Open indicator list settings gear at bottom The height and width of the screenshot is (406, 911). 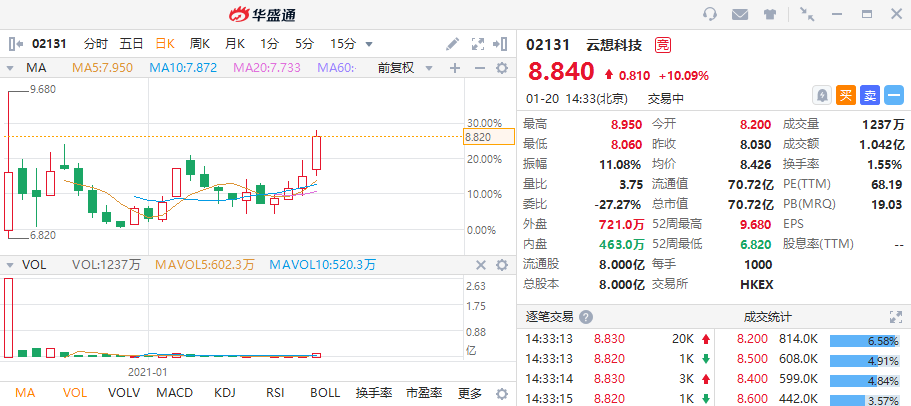(502, 393)
